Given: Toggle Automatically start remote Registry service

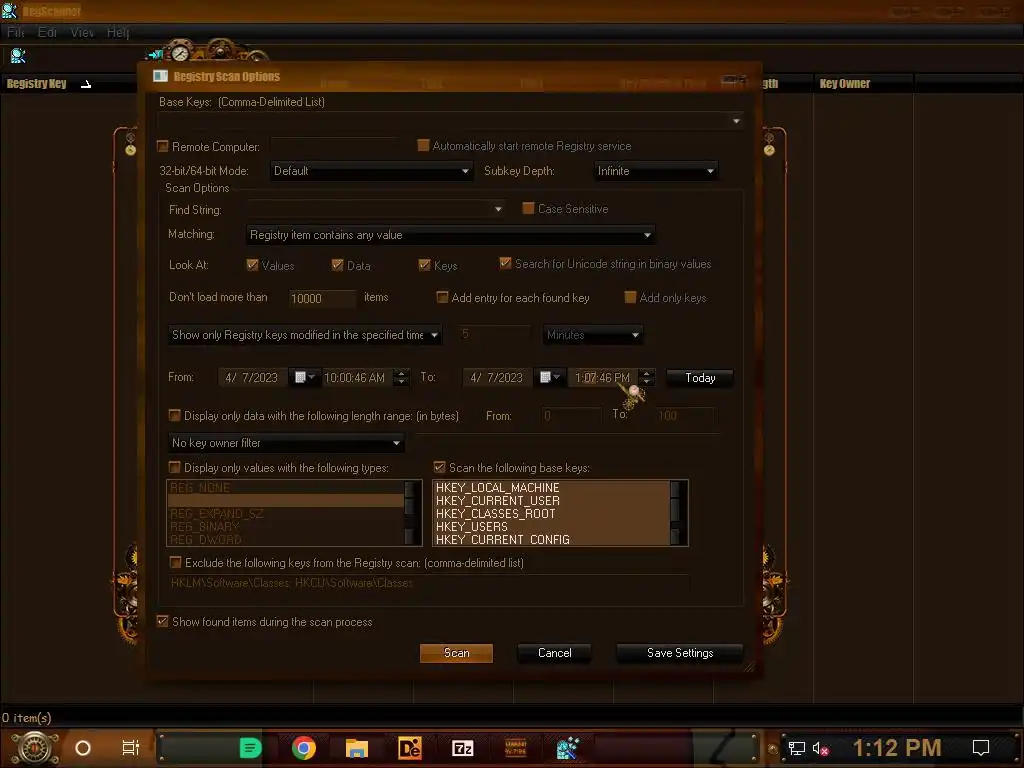Looking at the screenshot, I should click(x=423, y=145).
